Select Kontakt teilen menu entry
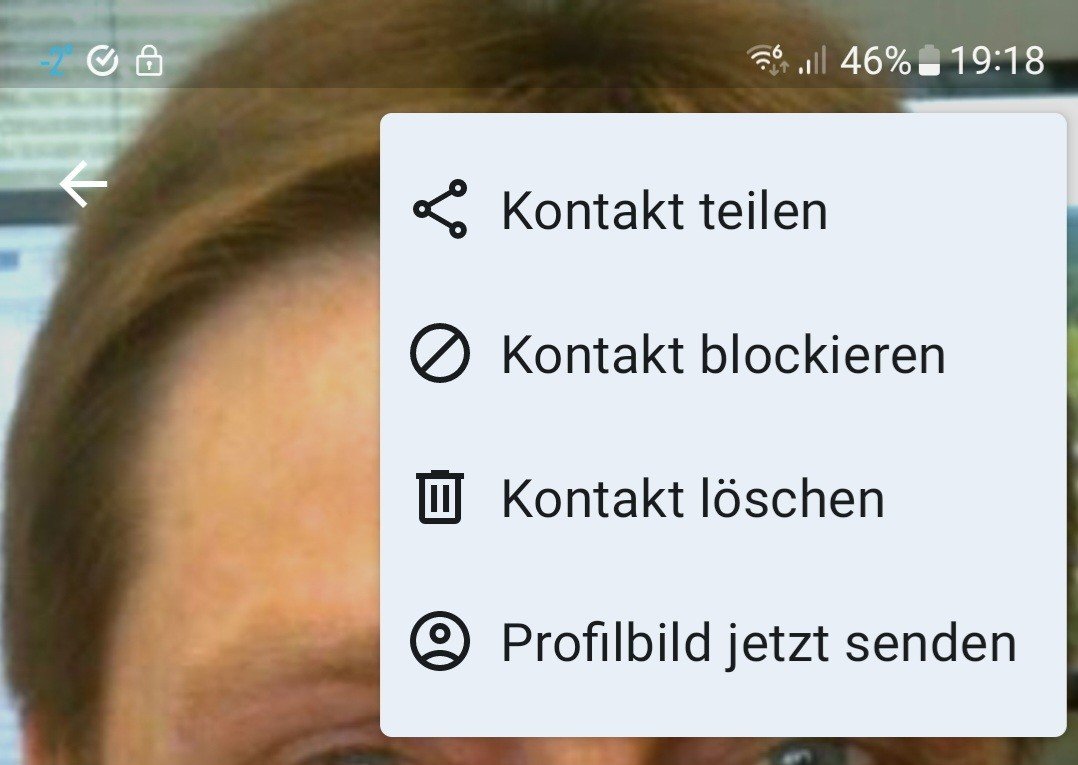1078x765 pixels. coord(723,210)
